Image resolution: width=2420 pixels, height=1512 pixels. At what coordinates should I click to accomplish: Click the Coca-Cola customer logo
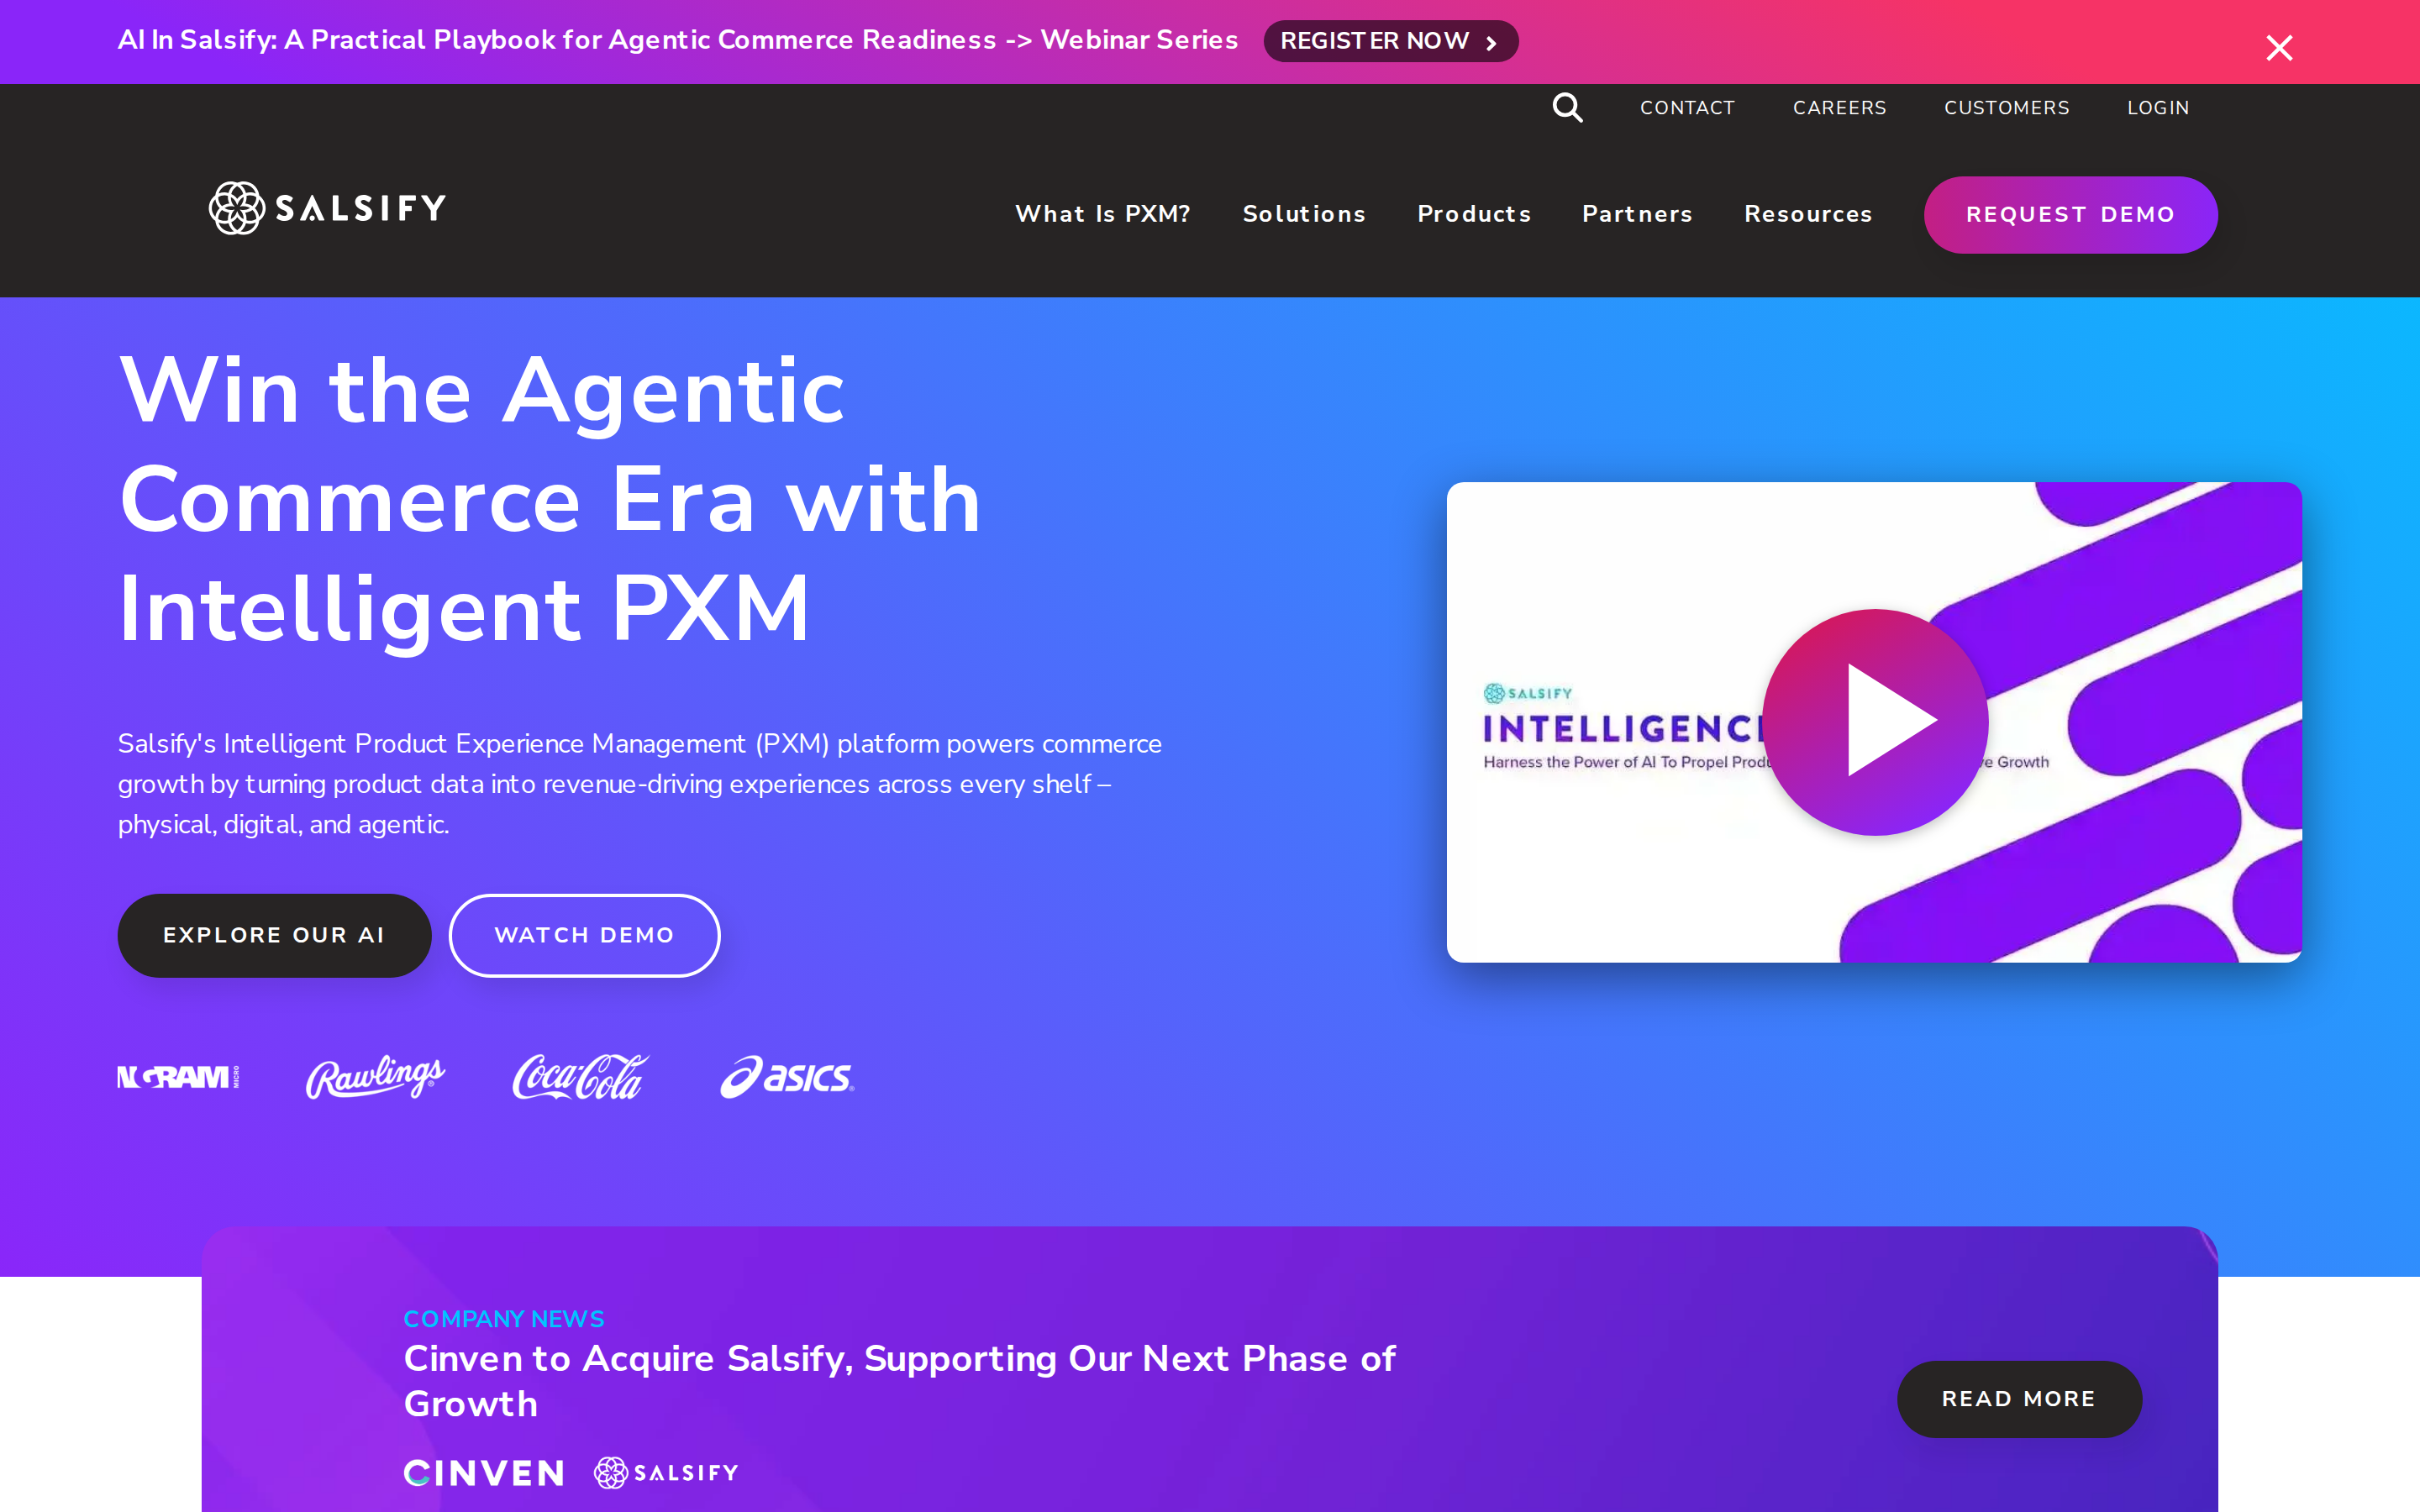coord(580,1077)
